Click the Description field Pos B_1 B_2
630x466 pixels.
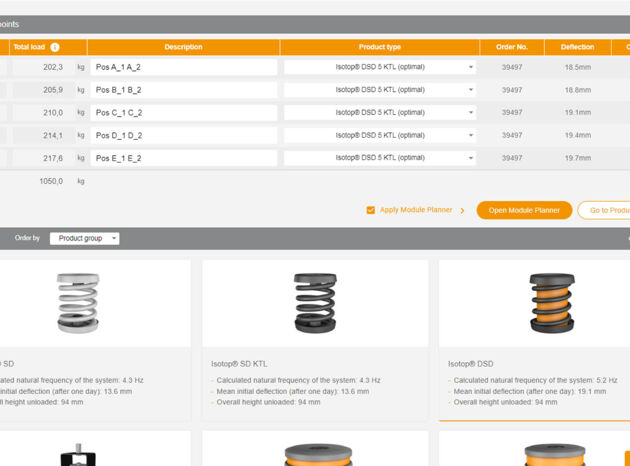tap(183, 90)
